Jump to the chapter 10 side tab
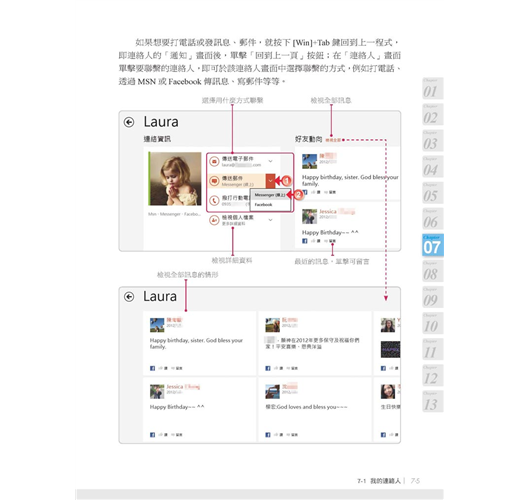The image size is (520, 500). 433,323
